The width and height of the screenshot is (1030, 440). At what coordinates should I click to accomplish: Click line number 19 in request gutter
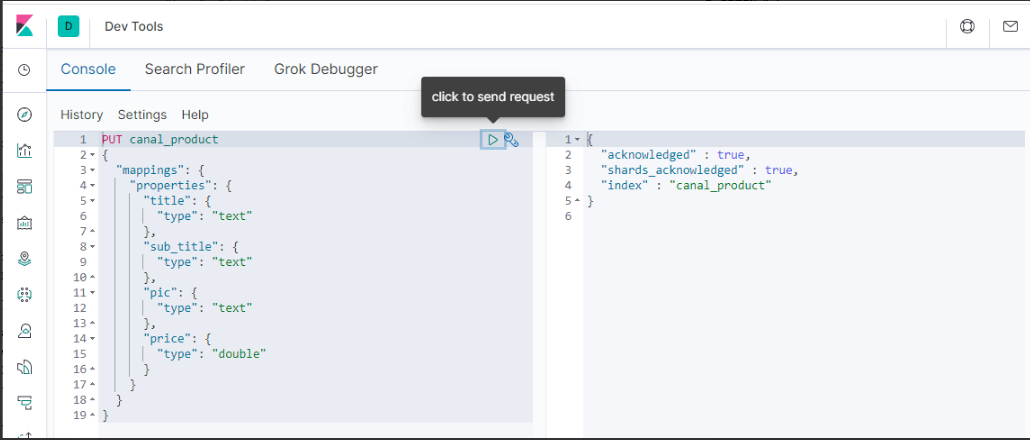pyautogui.click(x=79, y=415)
